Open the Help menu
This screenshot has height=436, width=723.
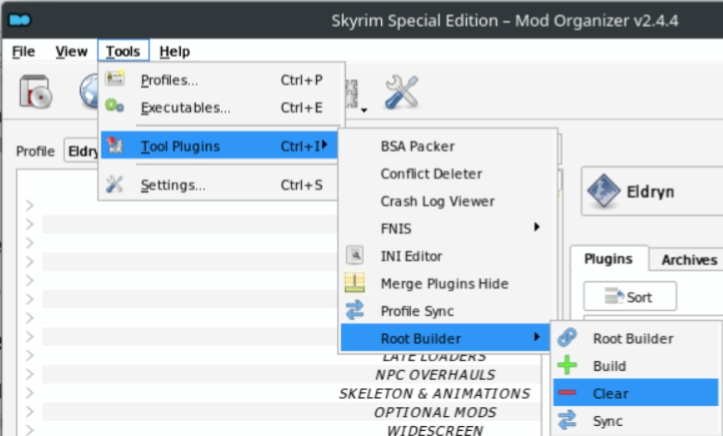[x=174, y=51]
